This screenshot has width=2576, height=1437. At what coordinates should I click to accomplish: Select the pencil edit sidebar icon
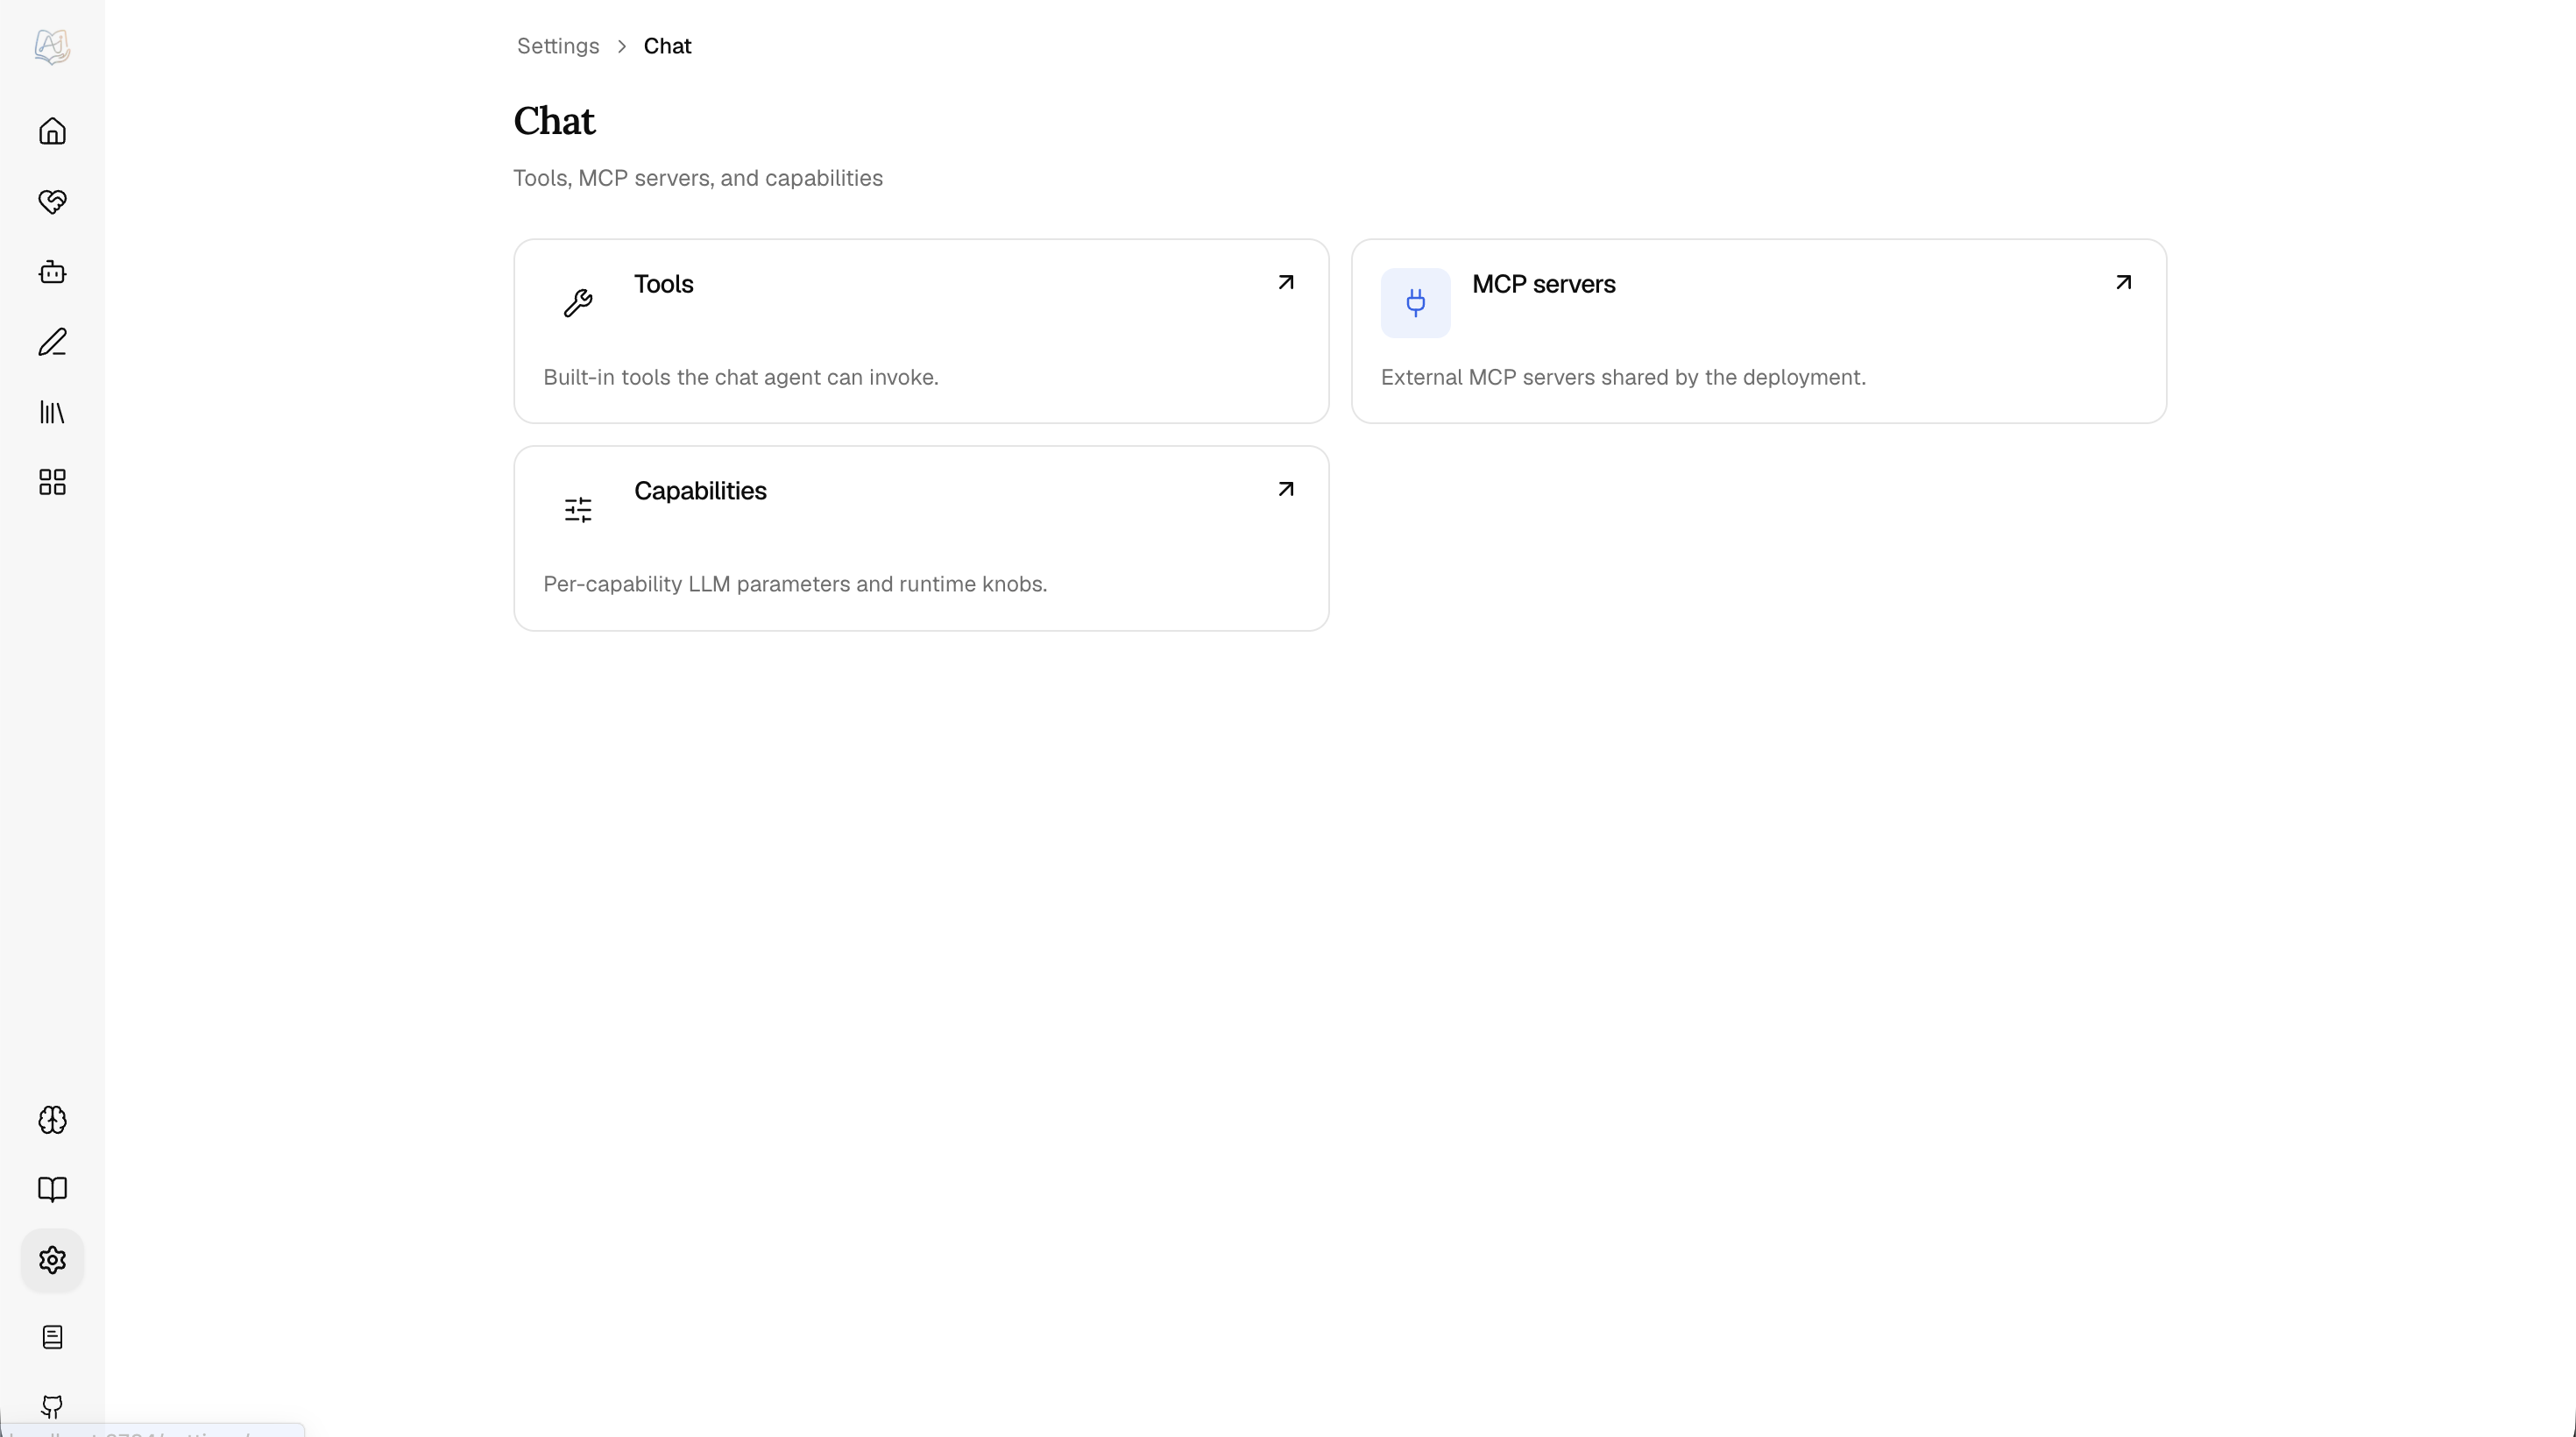click(52, 342)
